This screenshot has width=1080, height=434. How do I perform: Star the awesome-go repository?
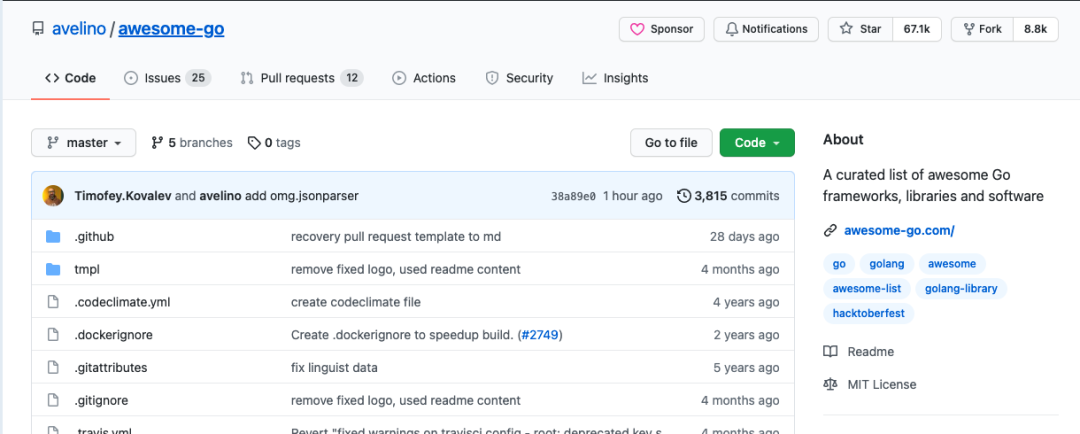click(860, 29)
